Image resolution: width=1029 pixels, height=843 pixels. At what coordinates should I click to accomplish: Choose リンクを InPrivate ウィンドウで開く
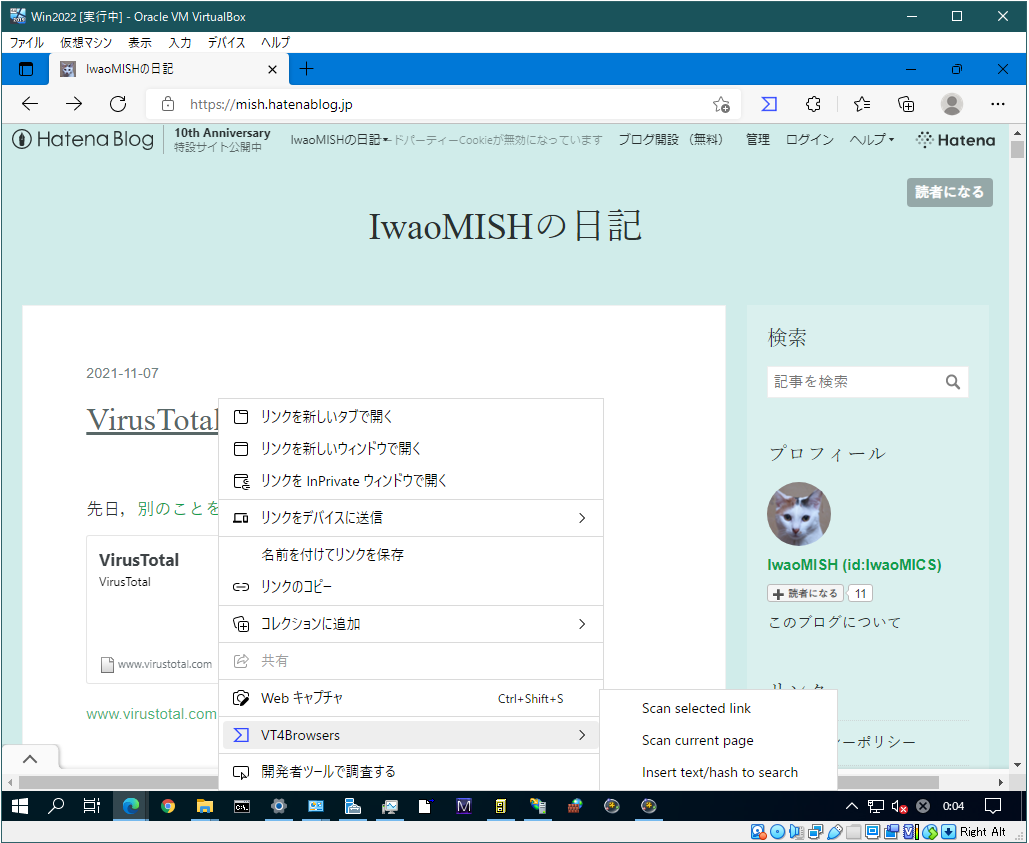(411, 481)
